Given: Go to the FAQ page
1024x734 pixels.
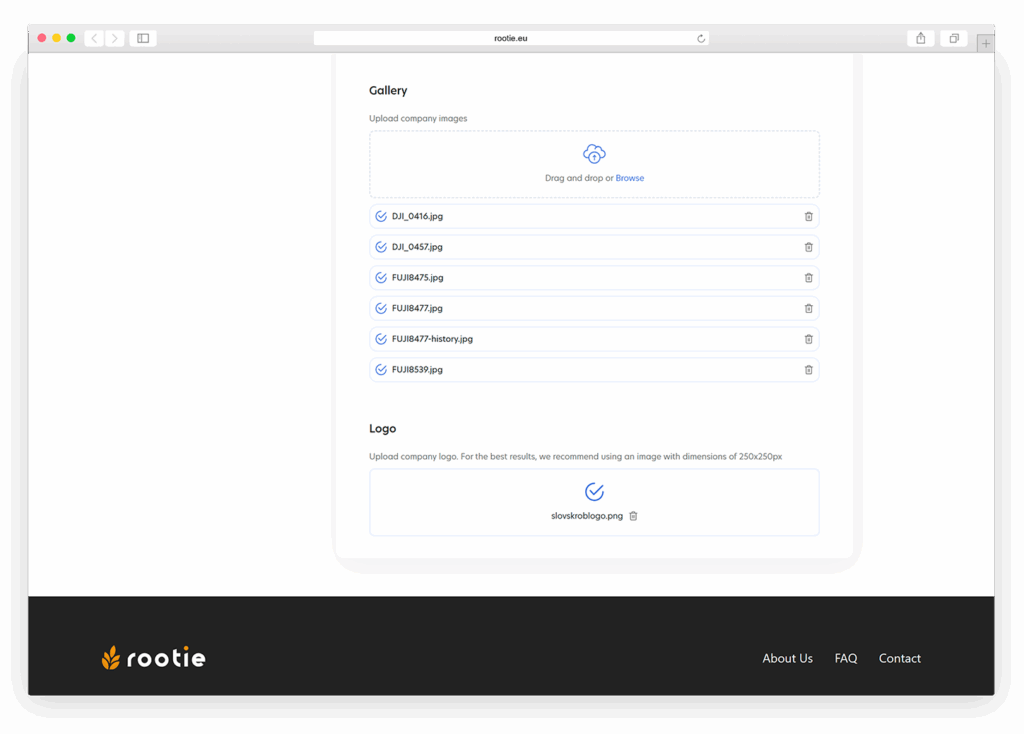Looking at the screenshot, I should pyautogui.click(x=846, y=658).
